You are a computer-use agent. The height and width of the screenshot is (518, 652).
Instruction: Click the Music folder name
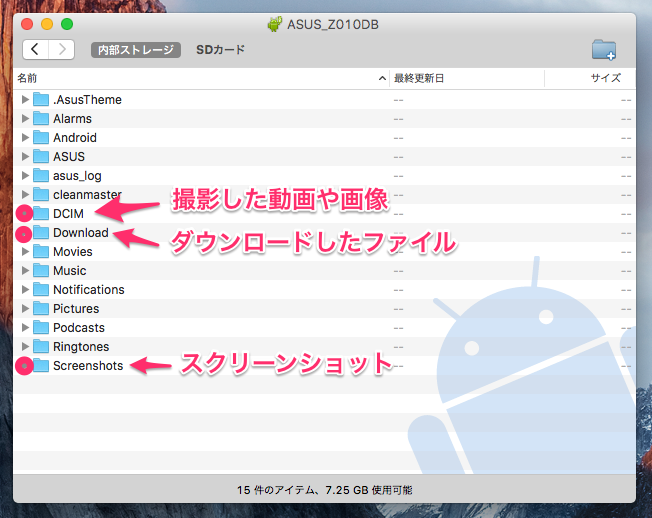click(70, 271)
